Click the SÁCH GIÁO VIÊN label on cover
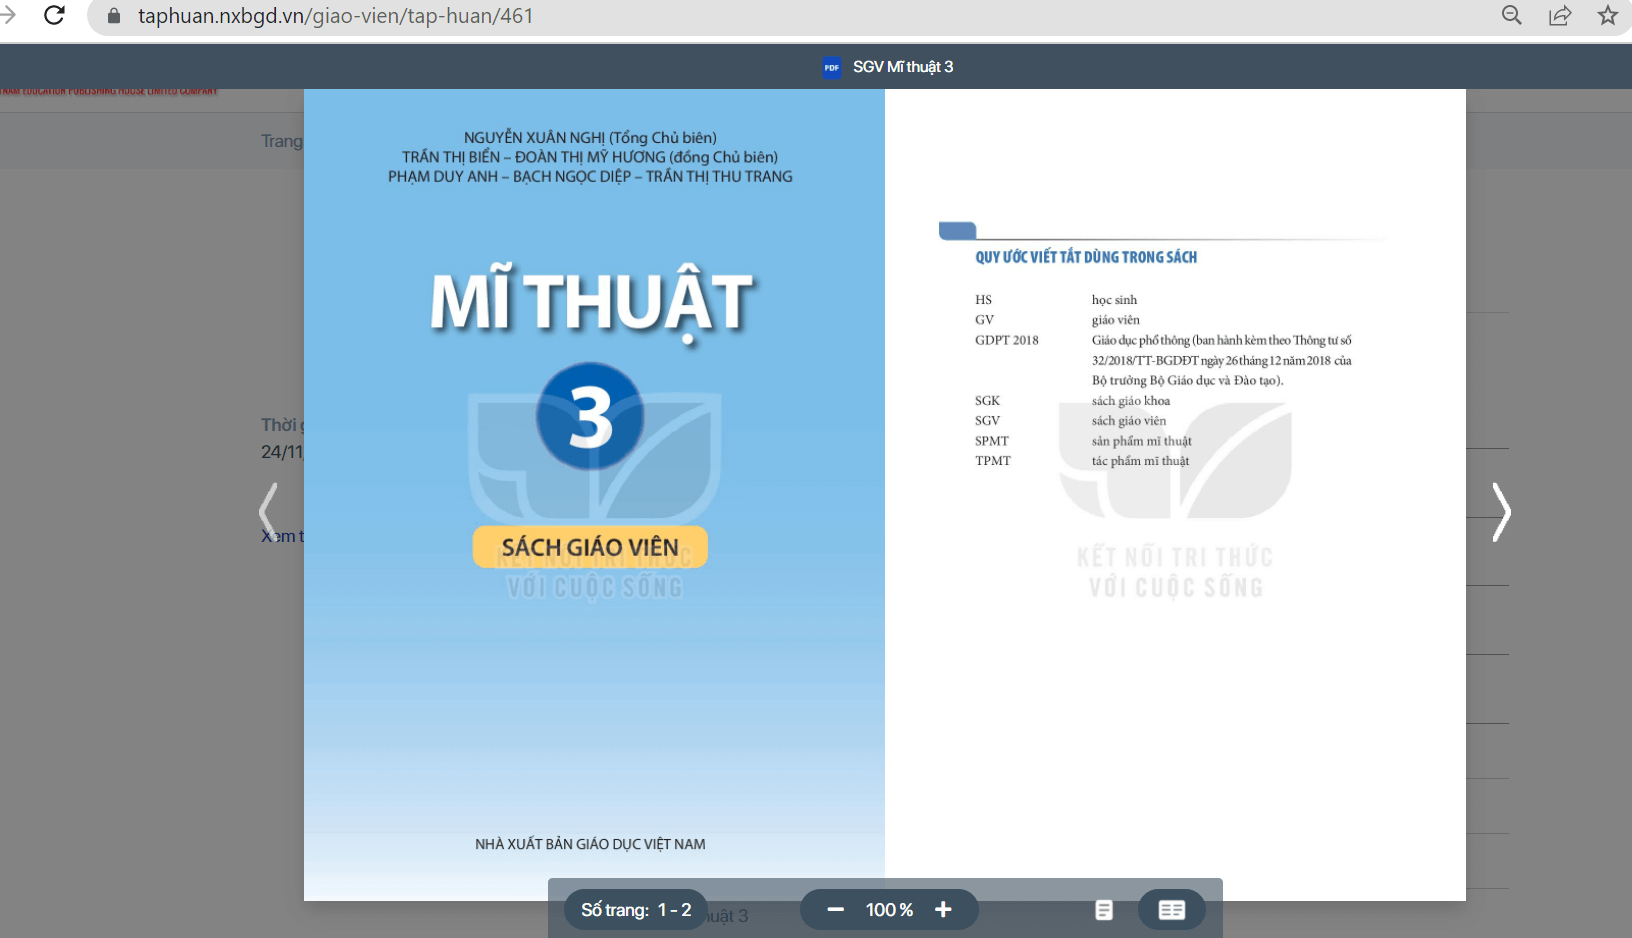Viewport: 1632px width, 938px height. 590,547
